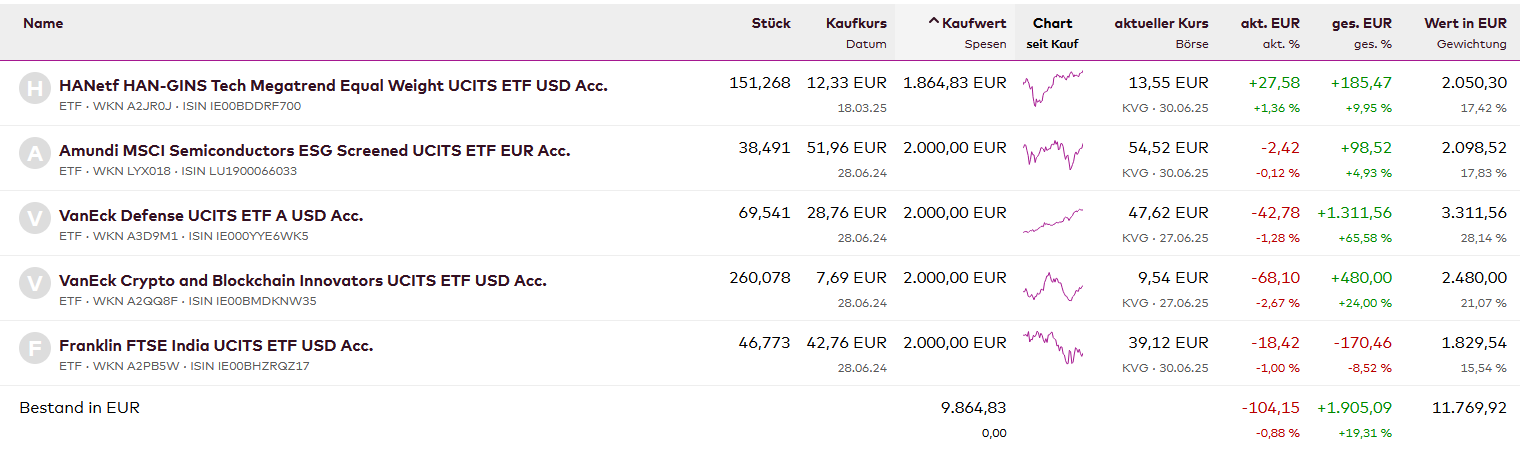Sort by Kaufkurs column header
Viewport: 1520px width, 449px height.
pos(856,23)
